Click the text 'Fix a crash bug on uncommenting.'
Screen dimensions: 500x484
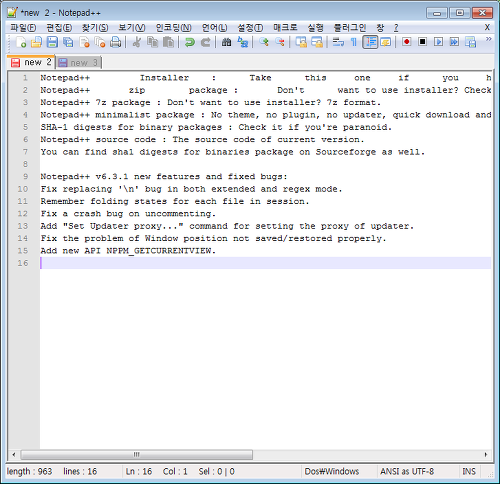click(128, 214)
